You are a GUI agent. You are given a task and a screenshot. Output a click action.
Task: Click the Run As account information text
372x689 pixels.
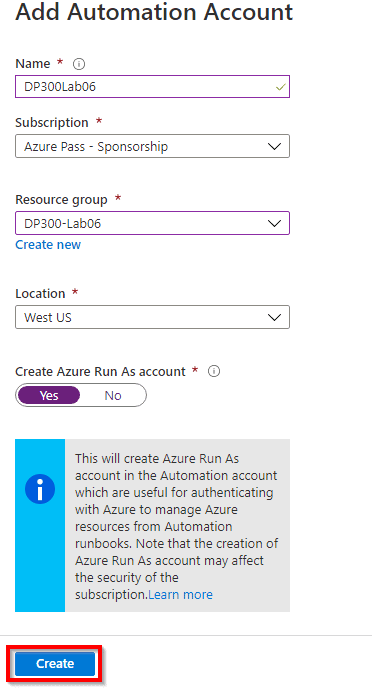(177, 526)
